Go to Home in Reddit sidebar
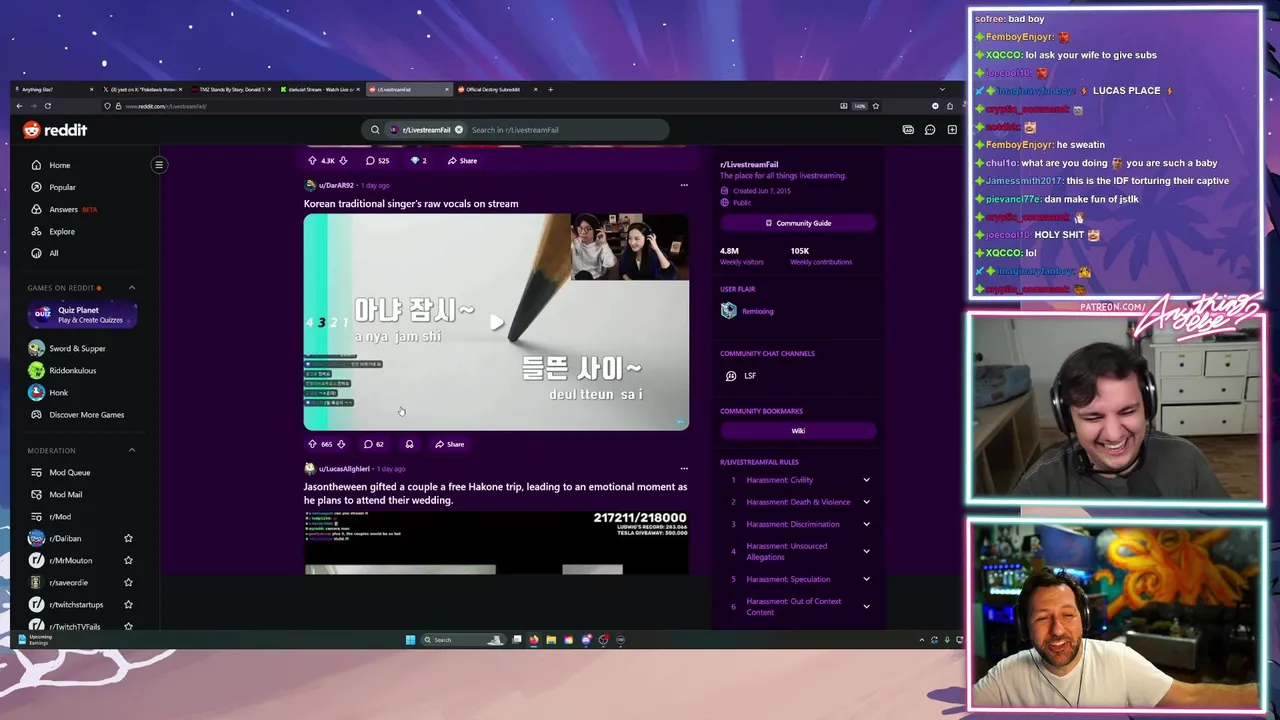The image size is (1280, 720). coord(60,165)
